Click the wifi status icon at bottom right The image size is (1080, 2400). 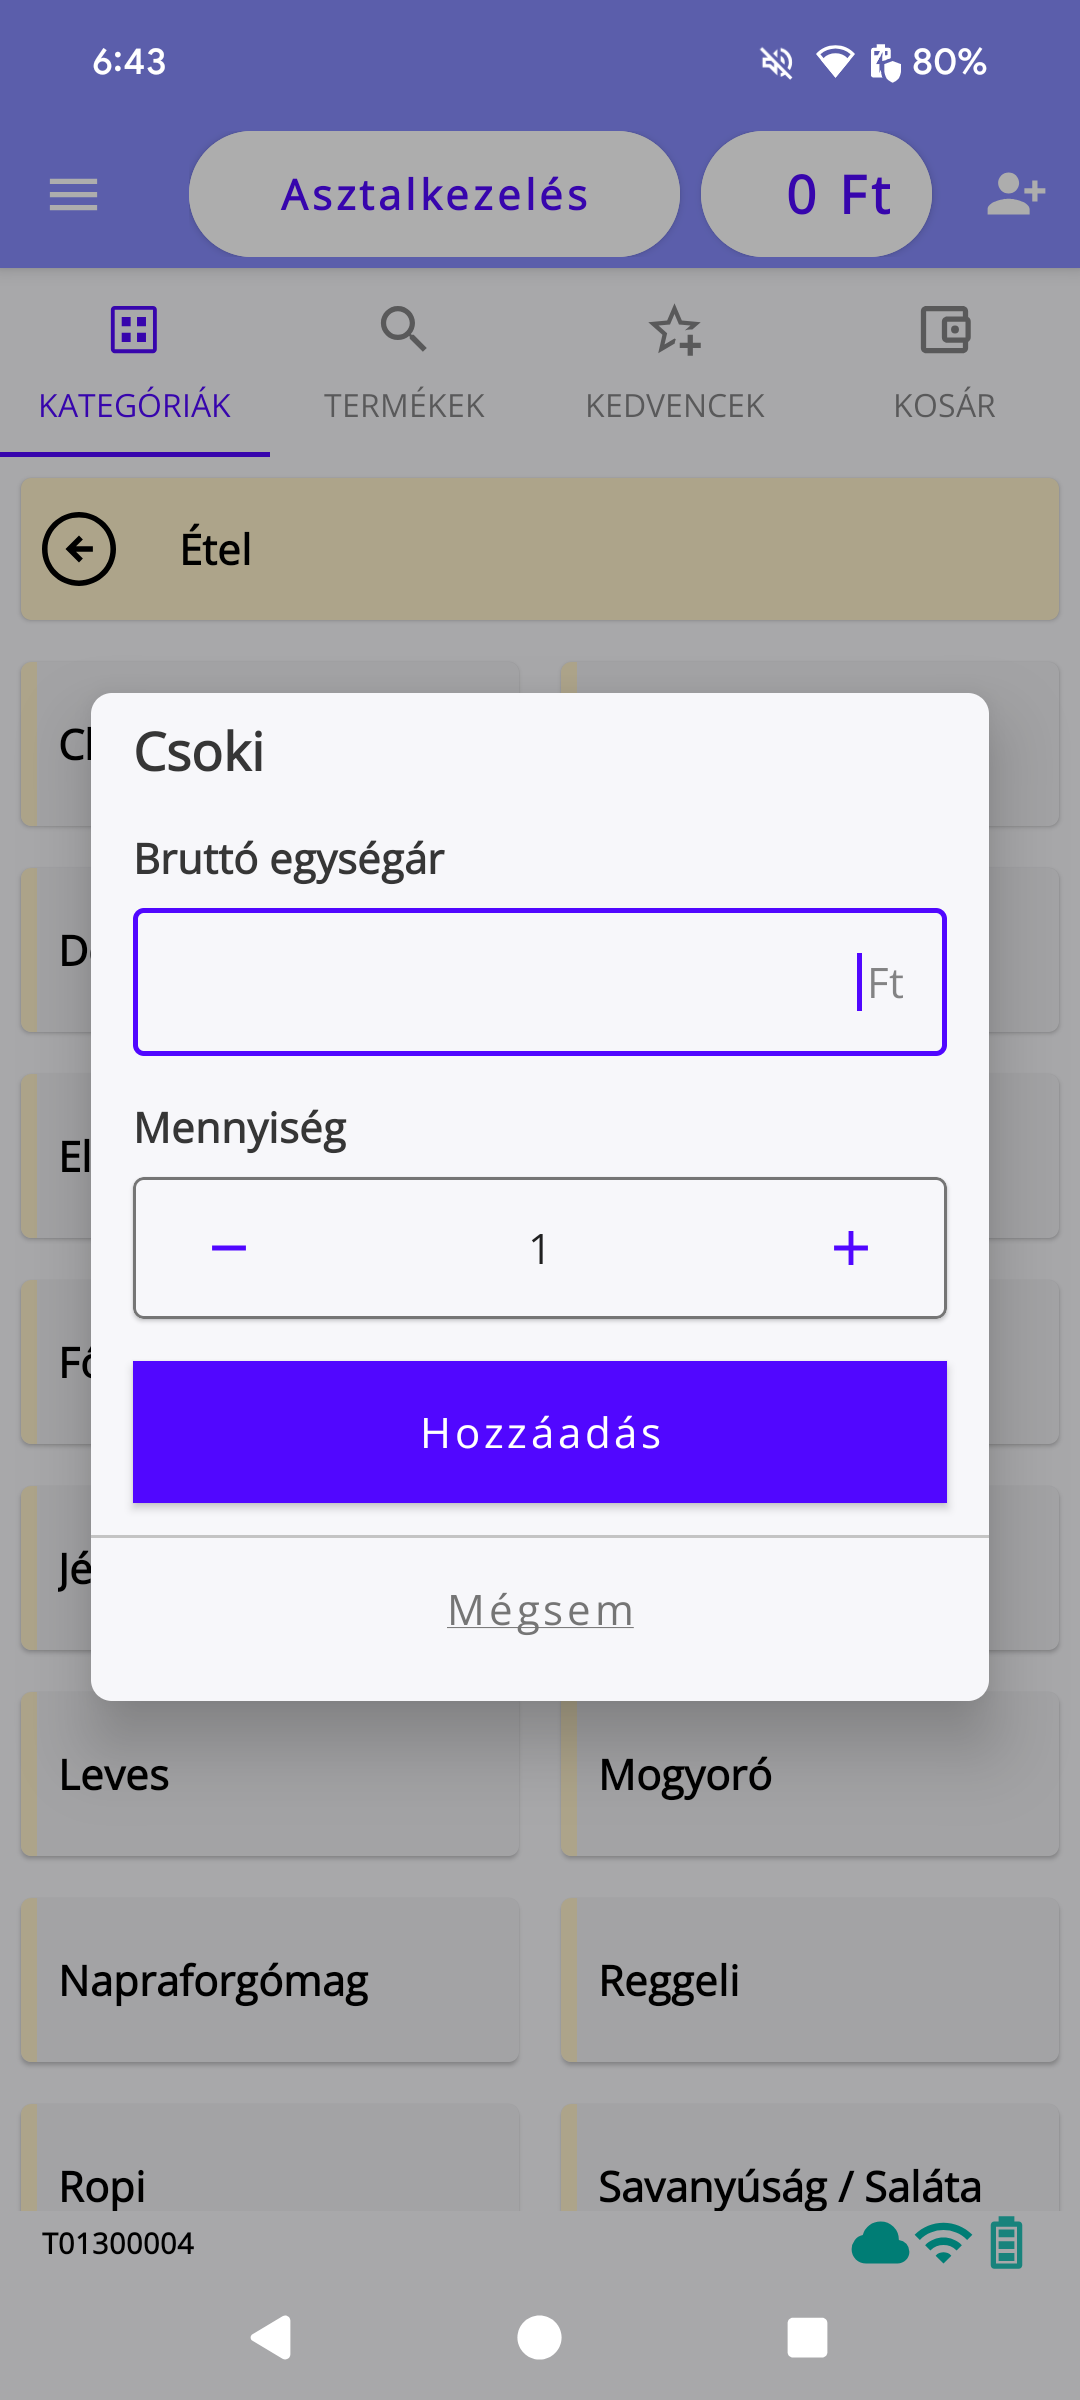tap(943, 2243)
